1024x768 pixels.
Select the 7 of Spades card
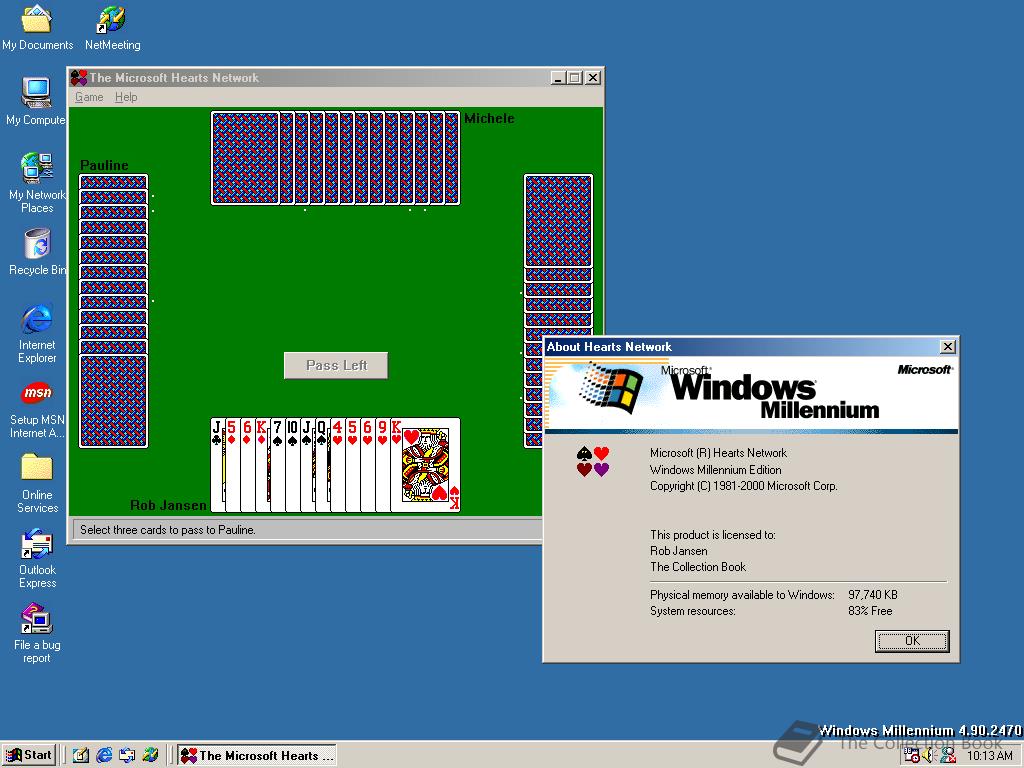[278, 465]
